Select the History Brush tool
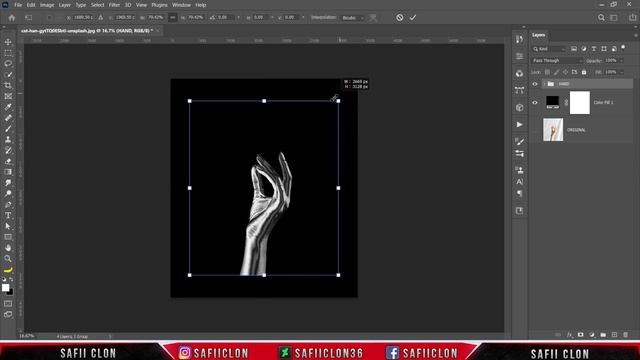 tap(8, 150)
